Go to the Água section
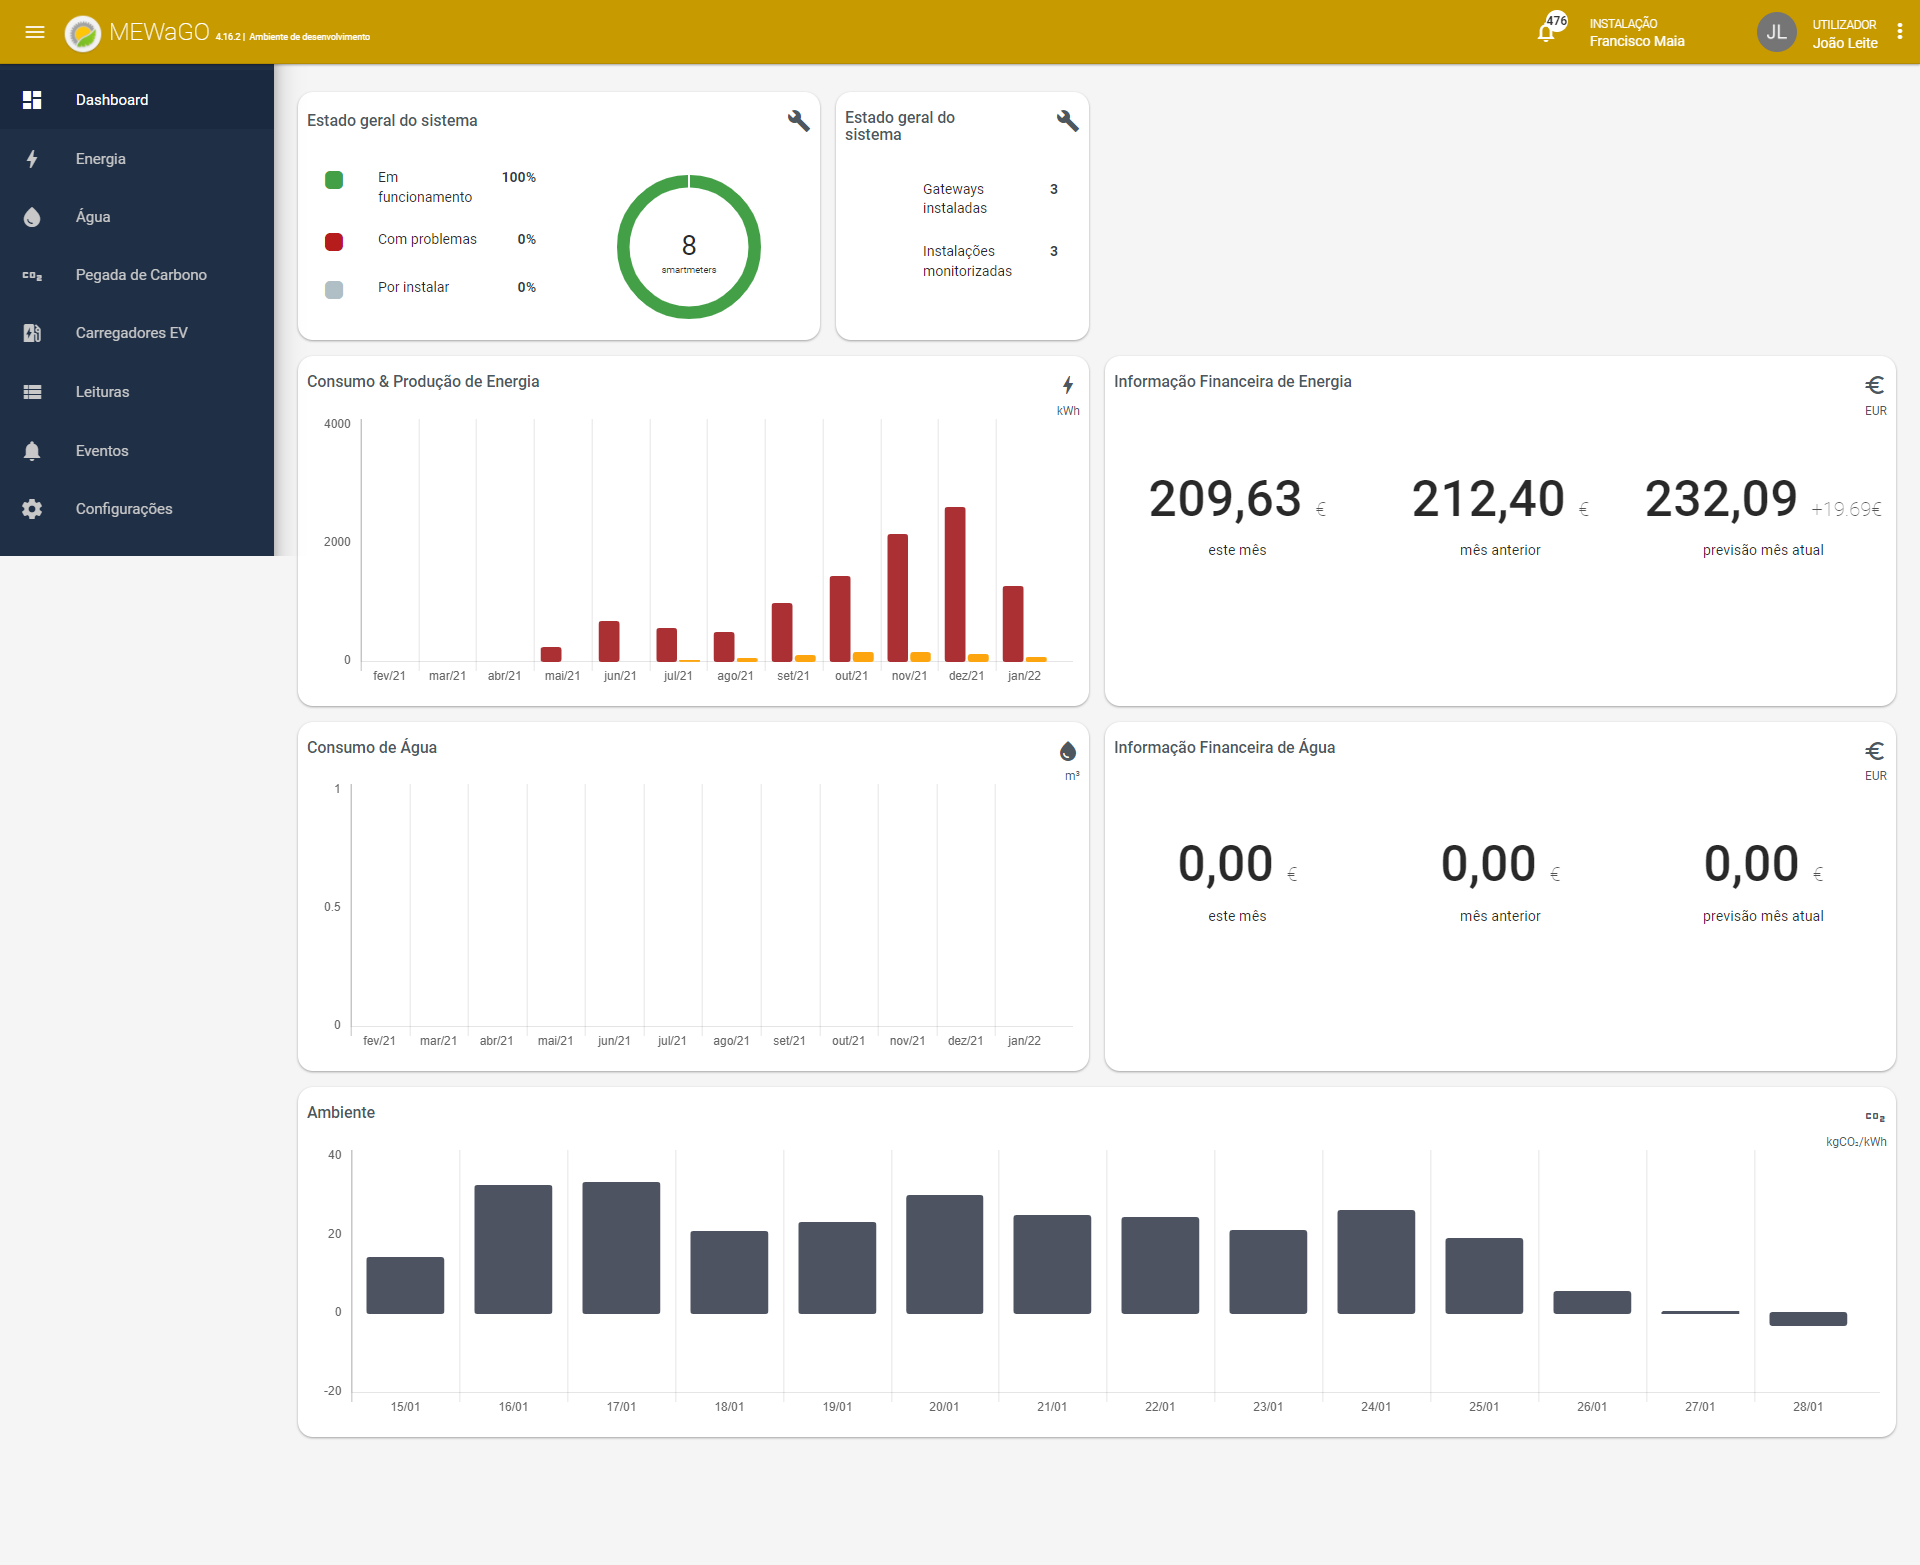The image size is (1920, 1565). 137,217
